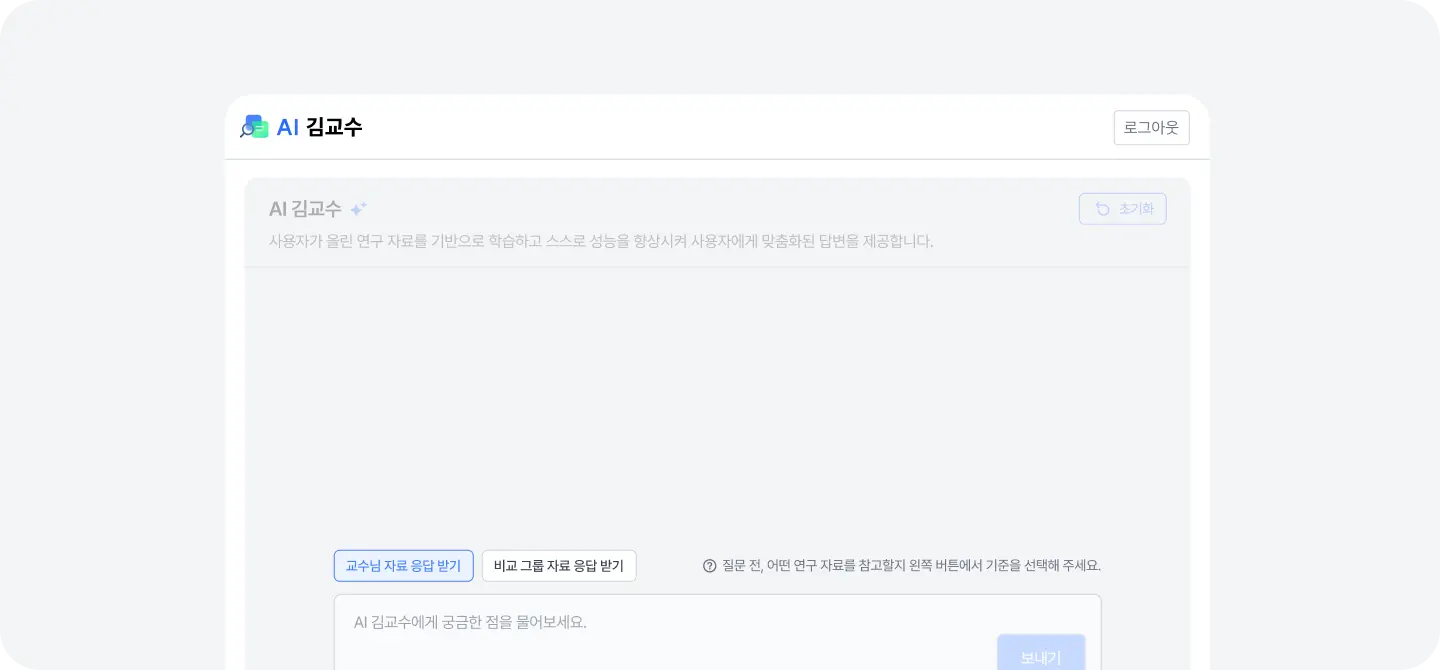Click the 초기화 text label on reset button
Viewport: 1440px width, 670px height.
pyautogui.click(x=1135, y=209)
